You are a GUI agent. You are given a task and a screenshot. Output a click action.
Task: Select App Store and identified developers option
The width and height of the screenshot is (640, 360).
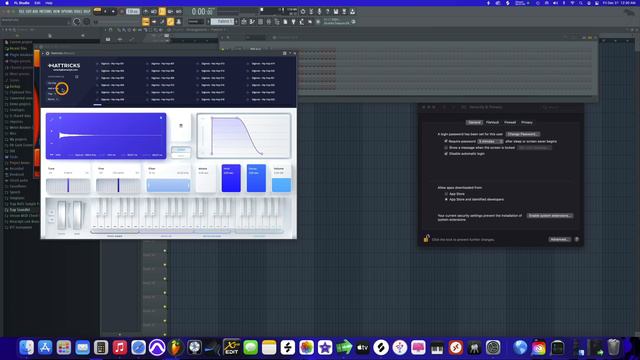(446, 199)
